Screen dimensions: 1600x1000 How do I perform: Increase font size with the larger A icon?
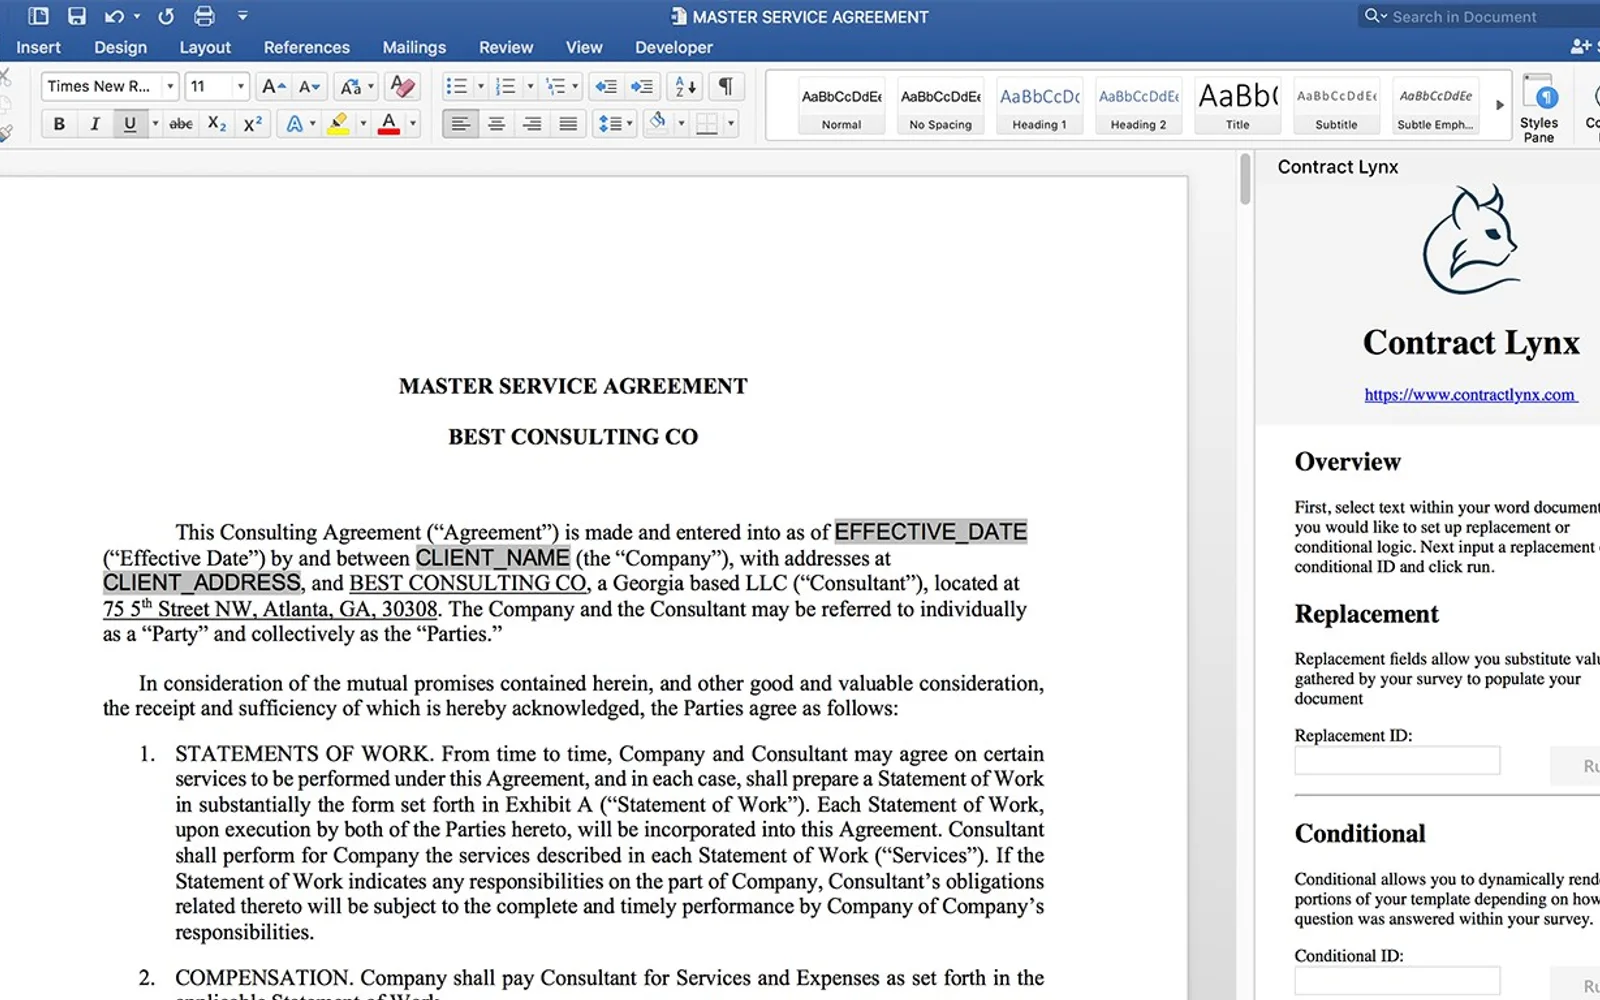coord(273,87)
